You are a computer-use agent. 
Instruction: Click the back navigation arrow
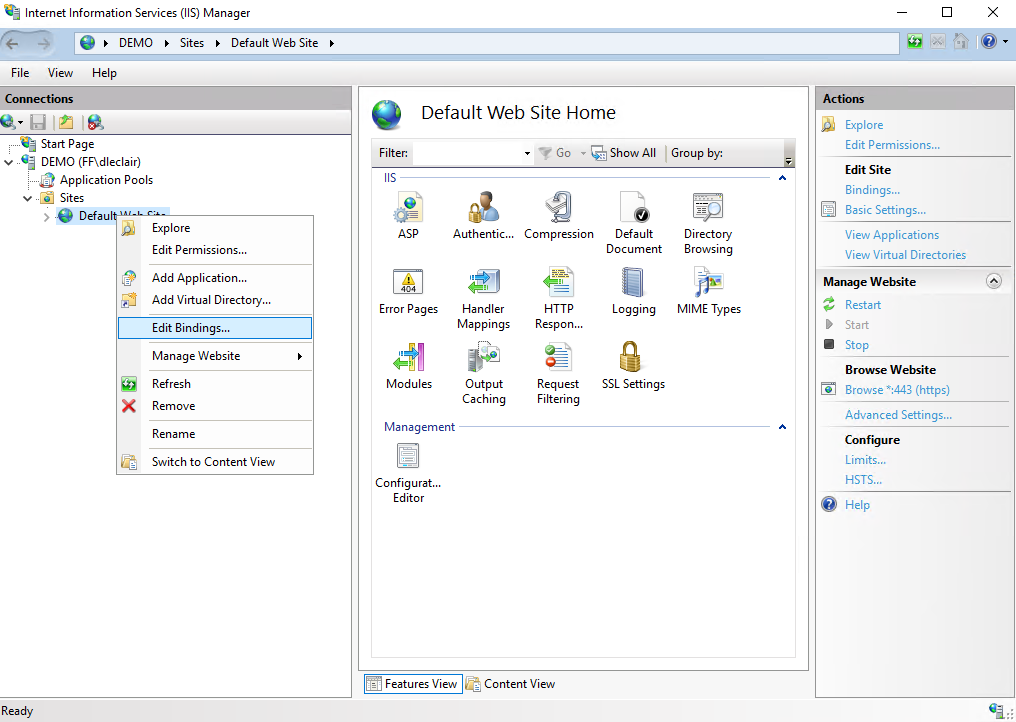coord(13,43)
